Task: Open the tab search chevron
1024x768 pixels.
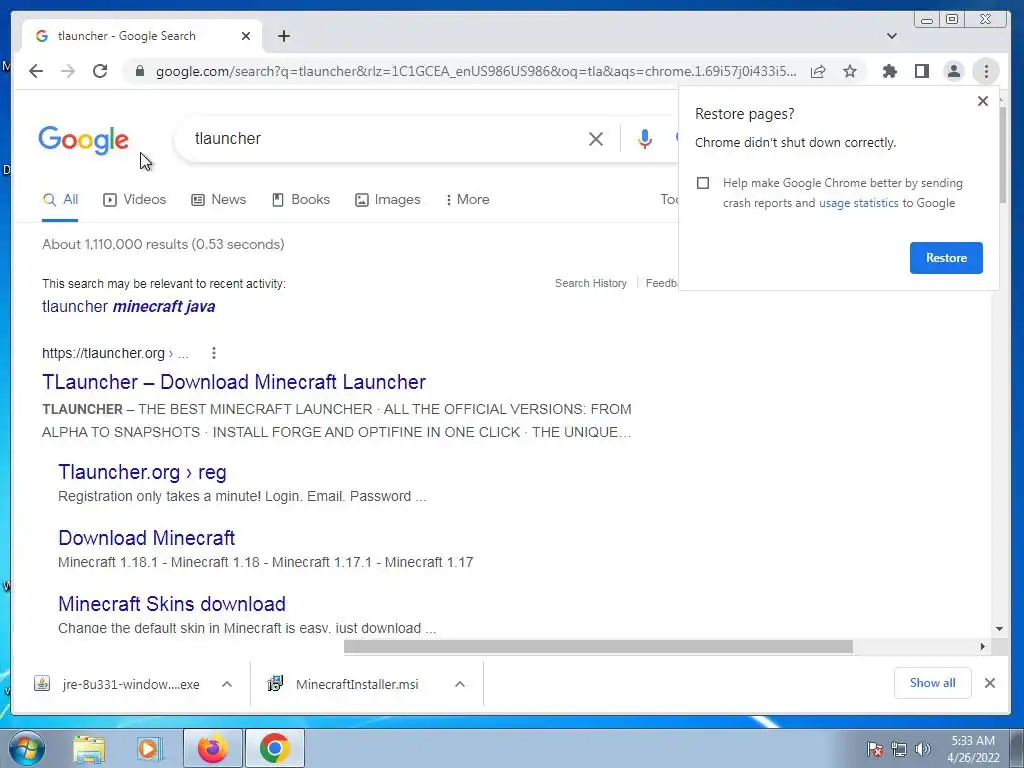Action: (x=891, y=36)
